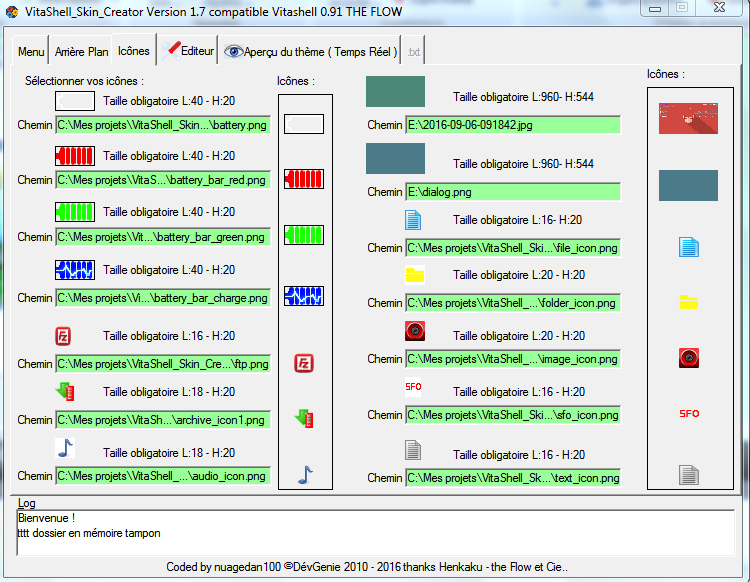
Task: Click the audio_icon.png path field
Action: pos(163,476)
